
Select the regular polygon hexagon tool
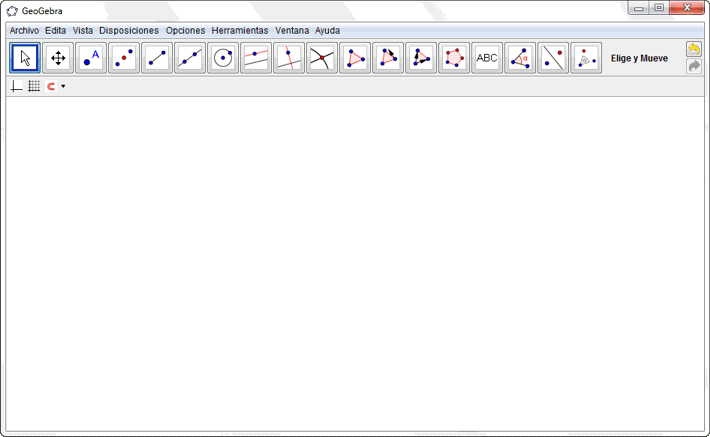[454, 58]
